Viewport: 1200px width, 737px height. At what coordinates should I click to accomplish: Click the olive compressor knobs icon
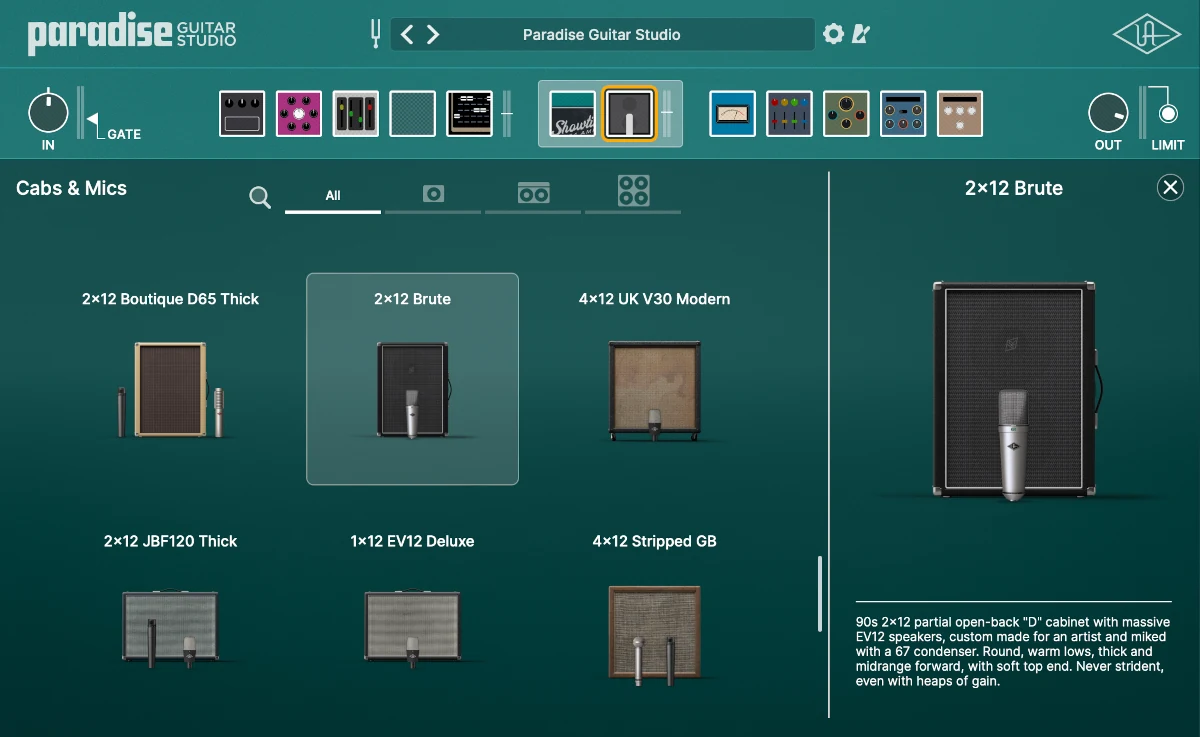[846, 113]
